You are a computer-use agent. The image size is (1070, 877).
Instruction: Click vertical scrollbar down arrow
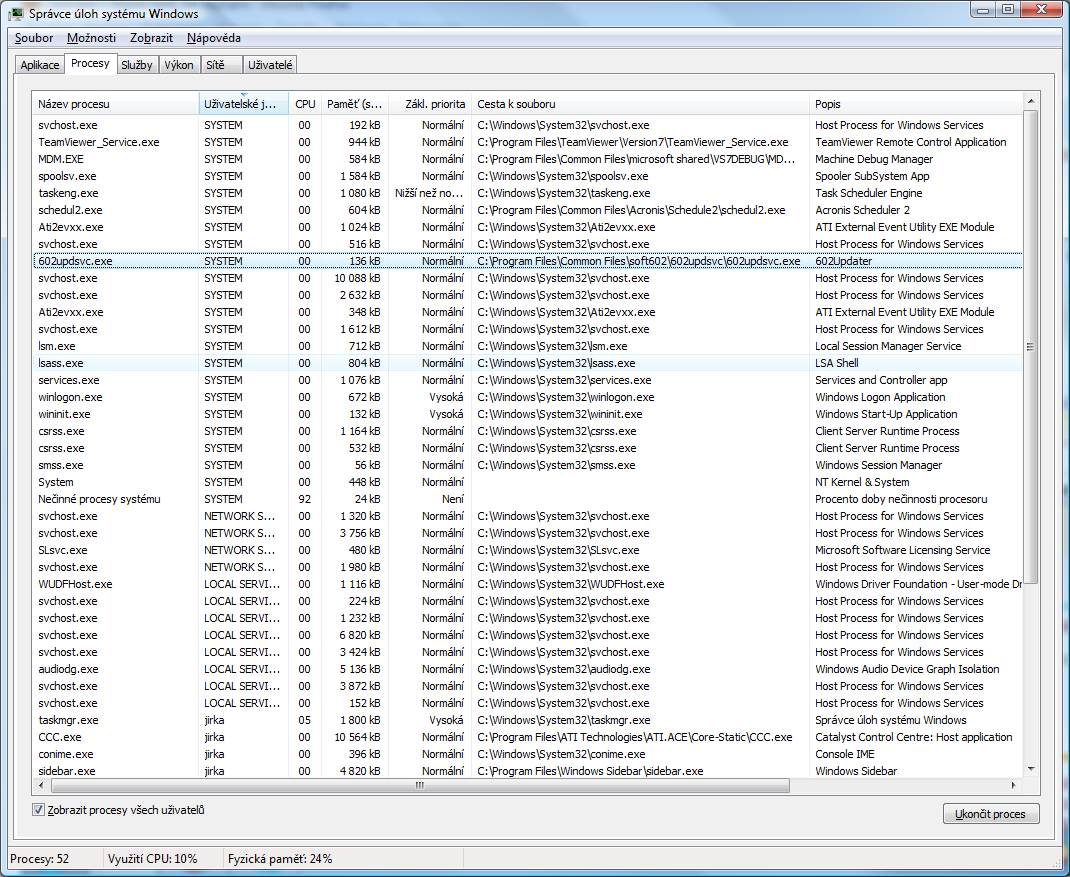[1030, 769]
